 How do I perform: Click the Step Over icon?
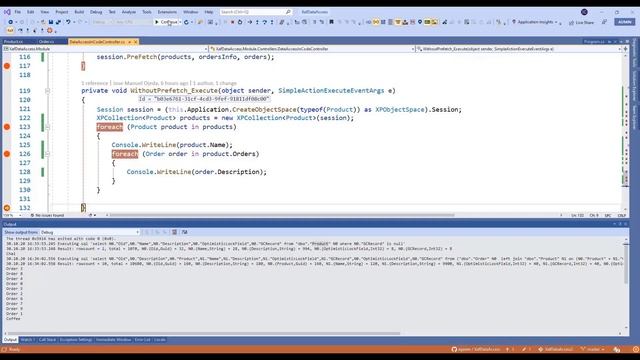pyautogui.click(x=264, y=22)
